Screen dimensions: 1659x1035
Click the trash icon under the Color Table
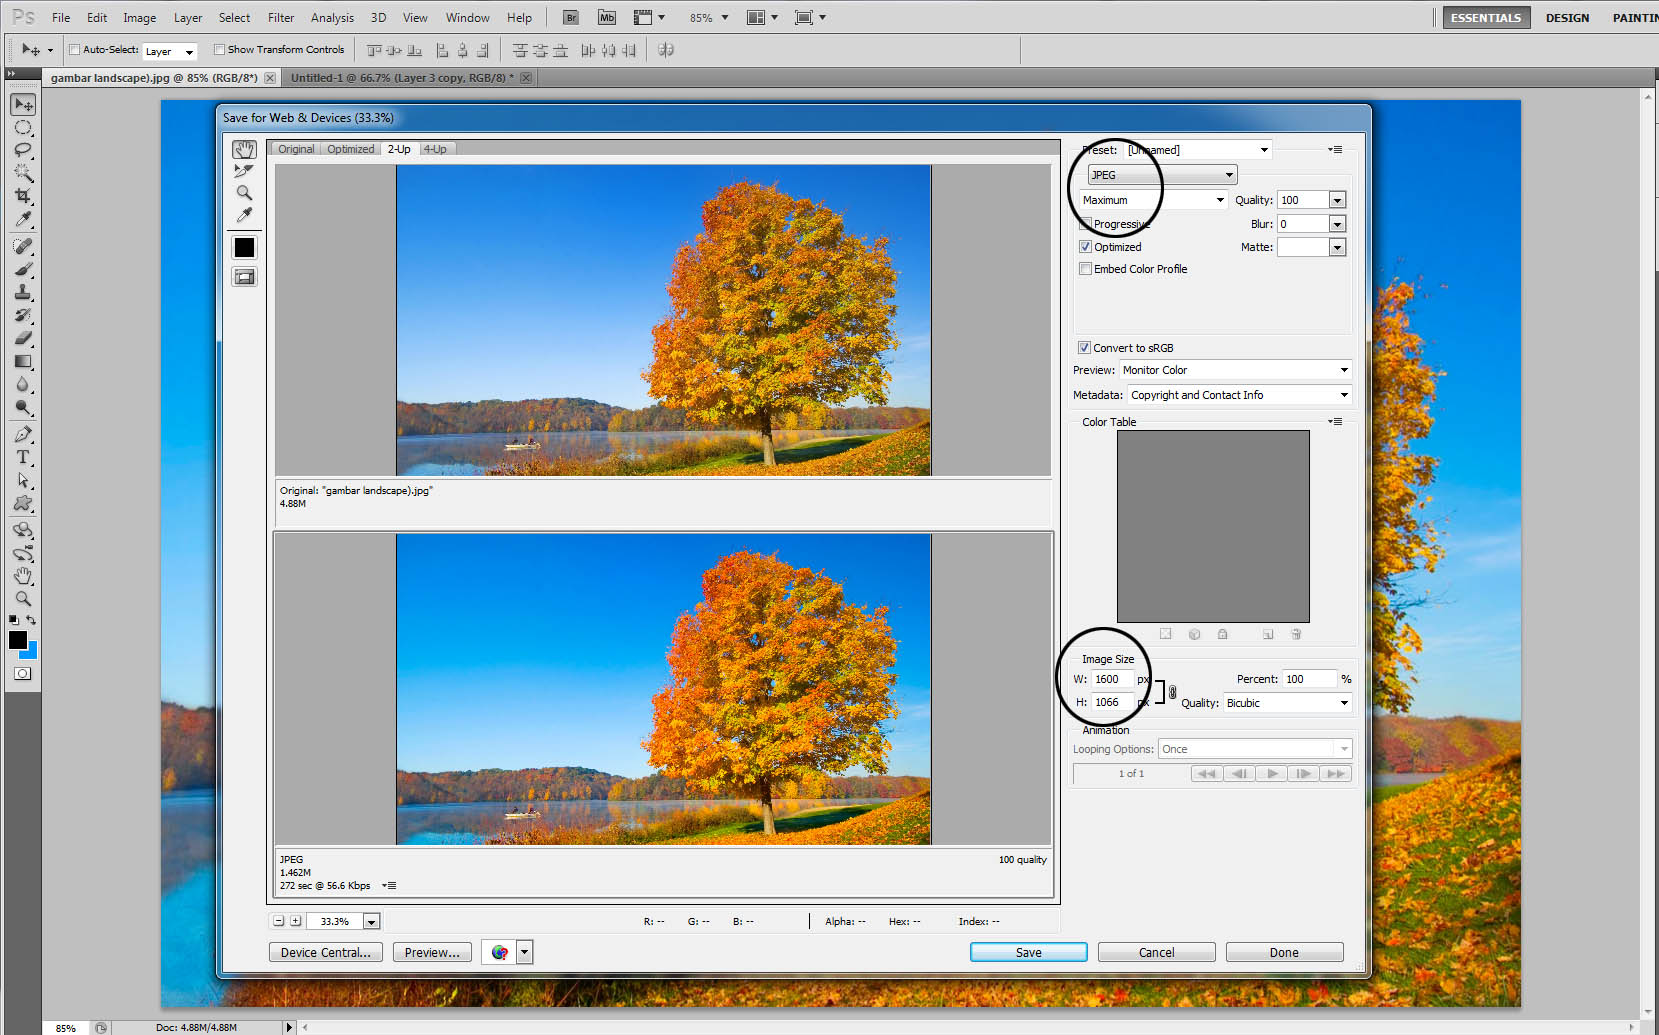[1296, 633]
